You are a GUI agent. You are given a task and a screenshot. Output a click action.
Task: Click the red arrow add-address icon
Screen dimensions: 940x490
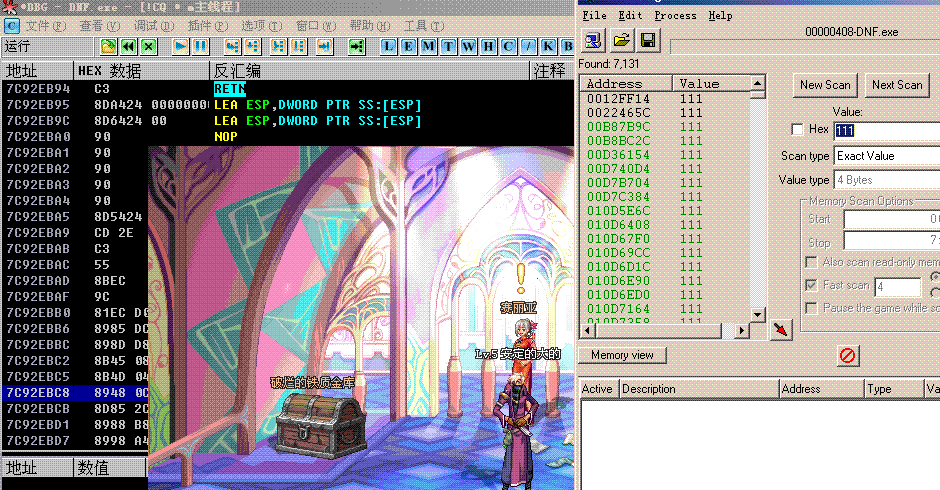coord(781,330)
